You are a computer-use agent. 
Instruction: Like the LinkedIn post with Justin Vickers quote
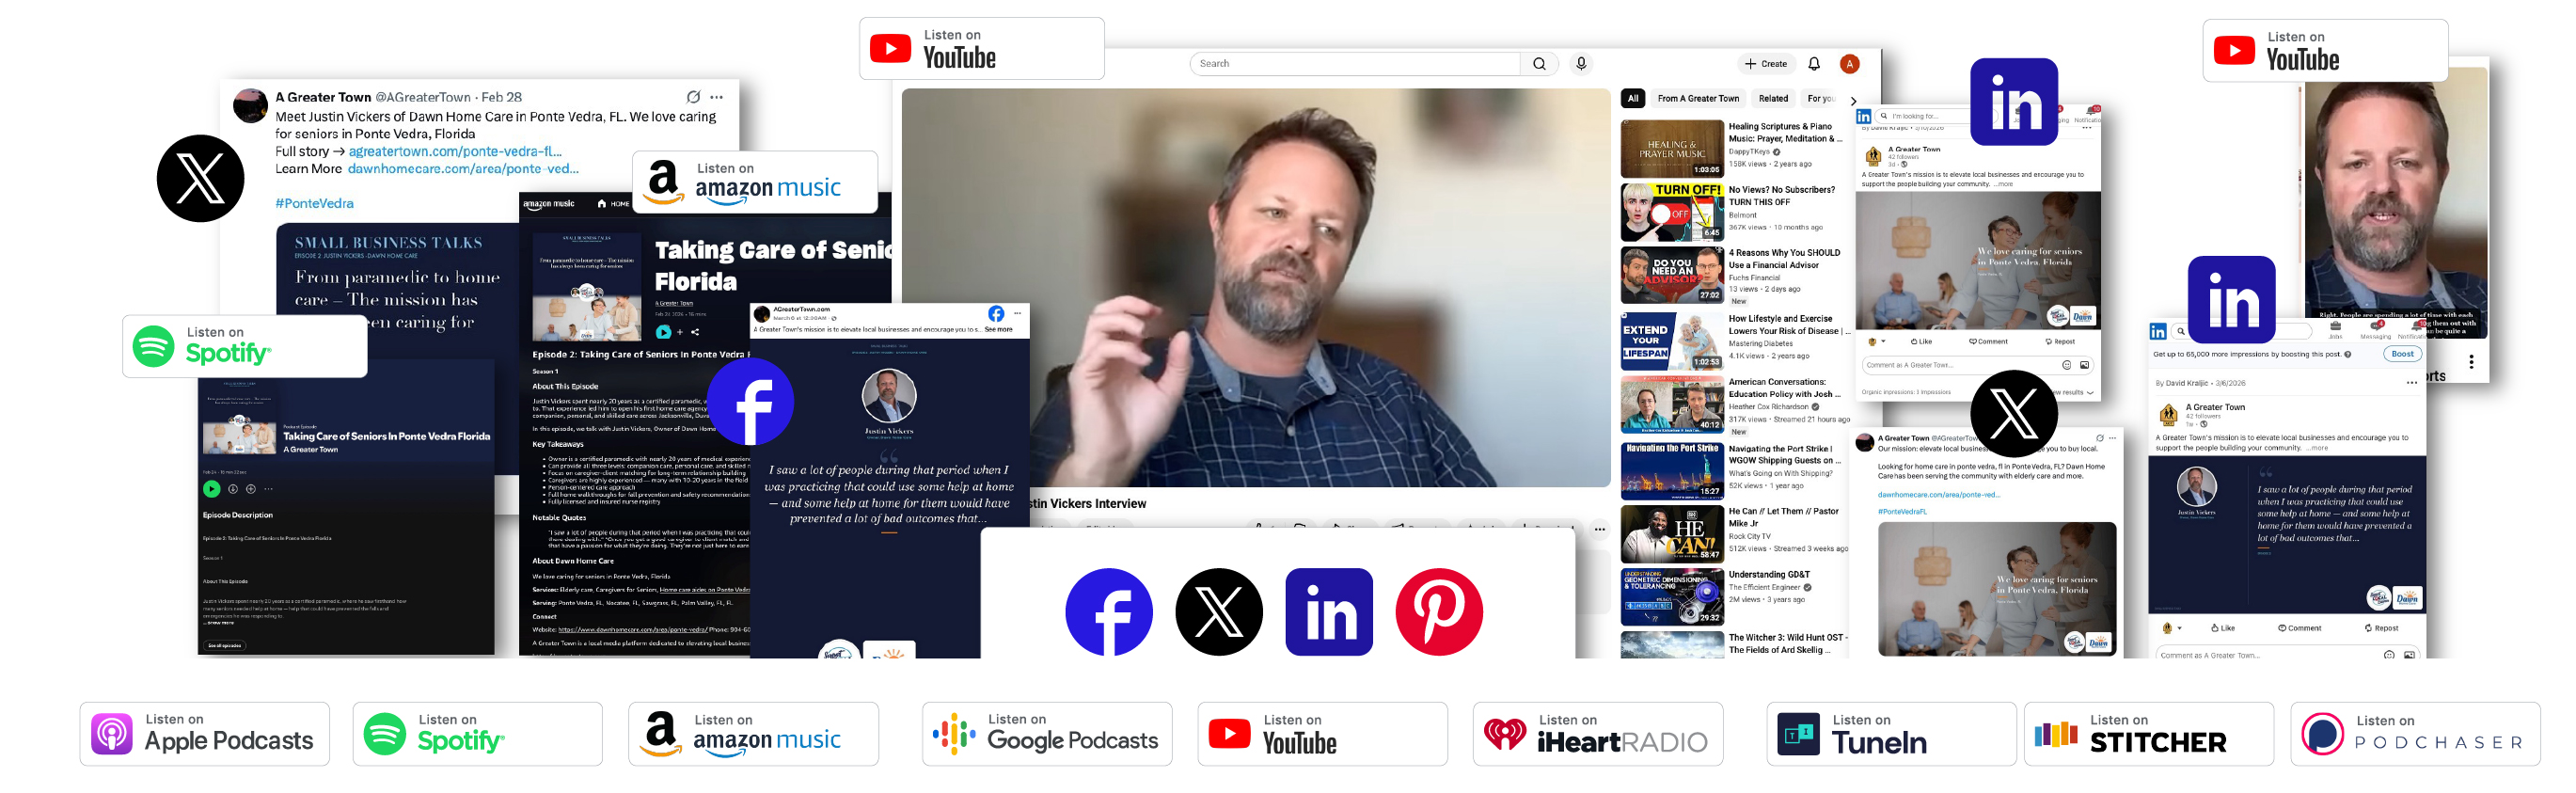(2223, 628)
